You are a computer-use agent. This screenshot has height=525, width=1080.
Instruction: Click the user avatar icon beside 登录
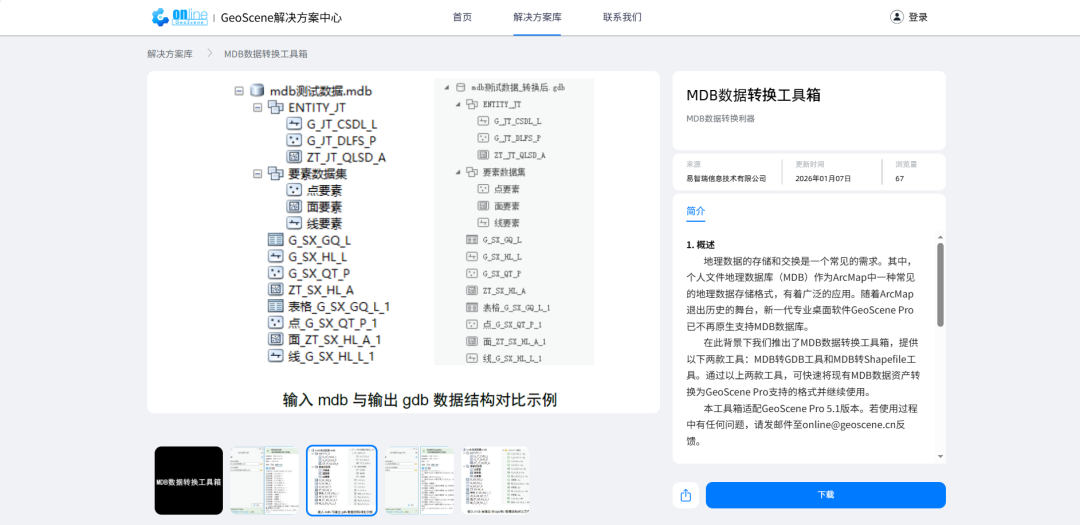[x=896, y=17]
